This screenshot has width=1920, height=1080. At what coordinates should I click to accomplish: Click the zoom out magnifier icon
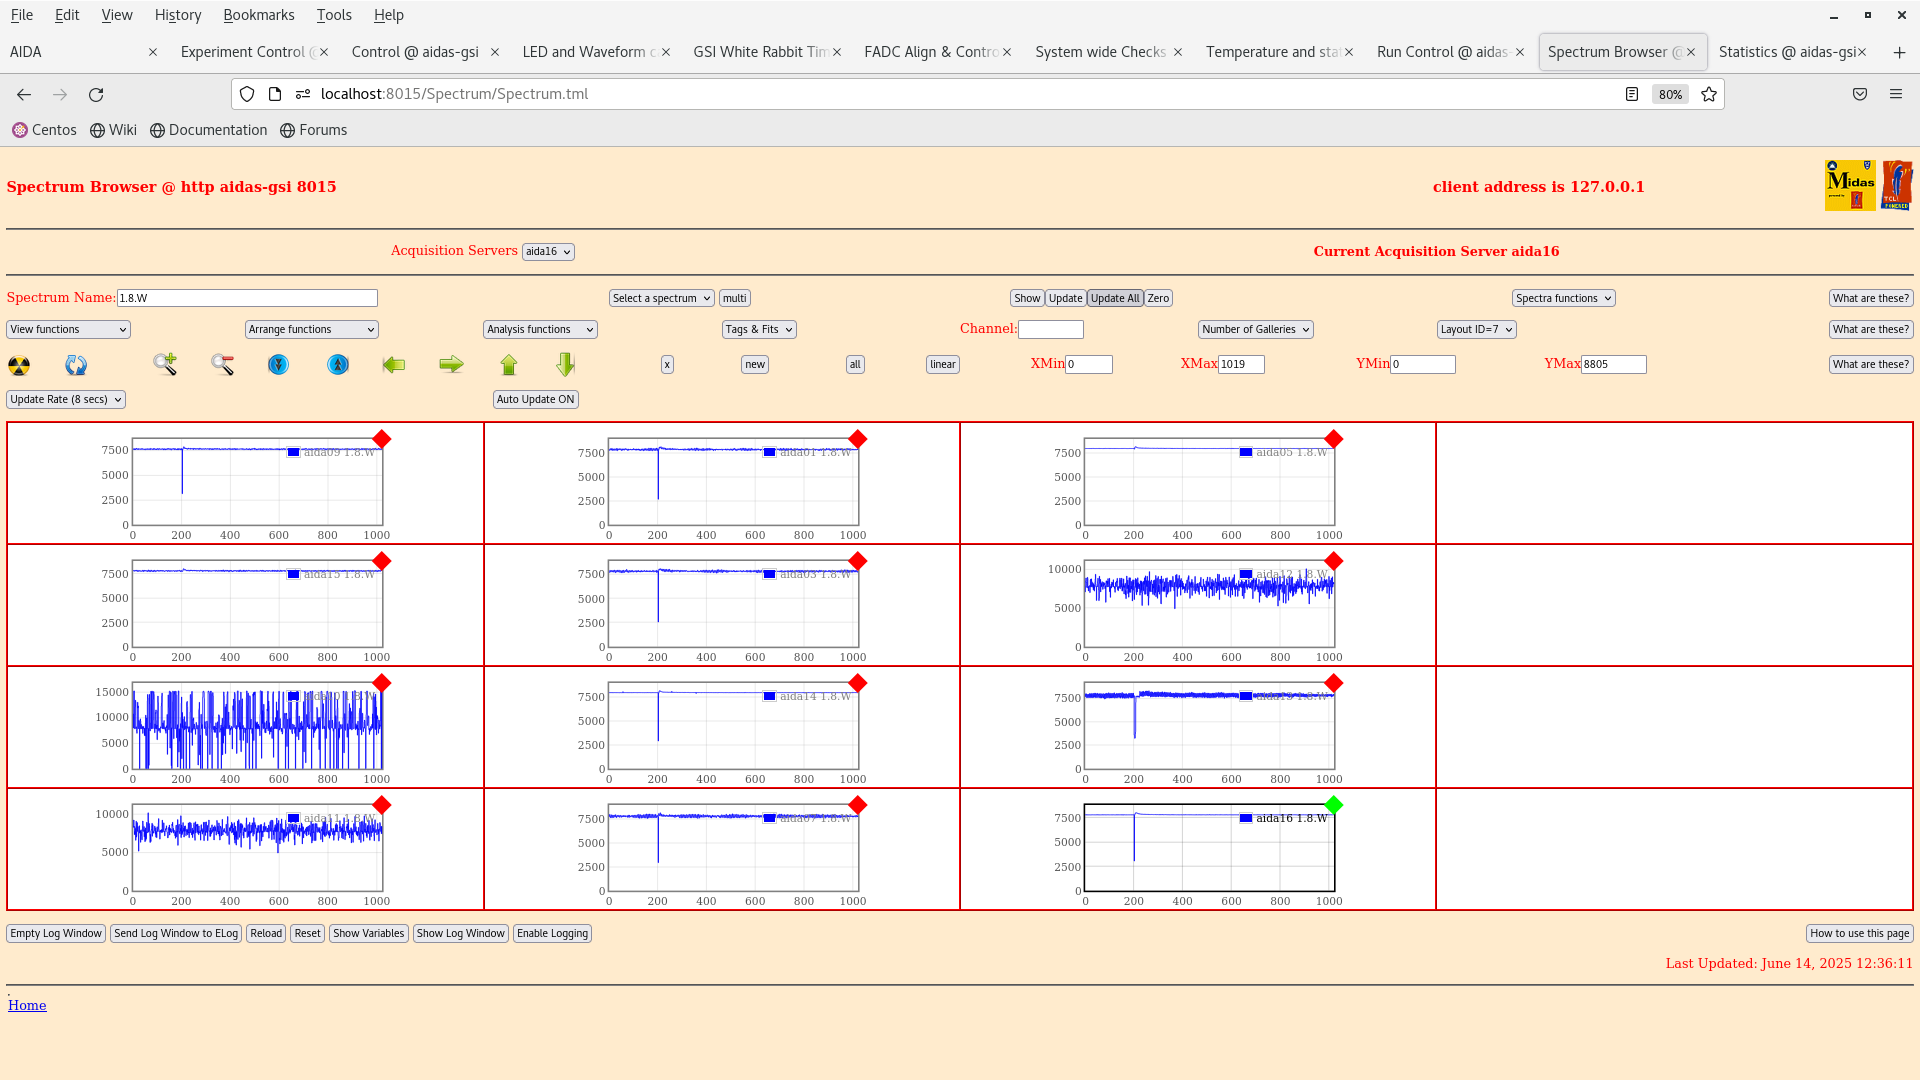222,364
